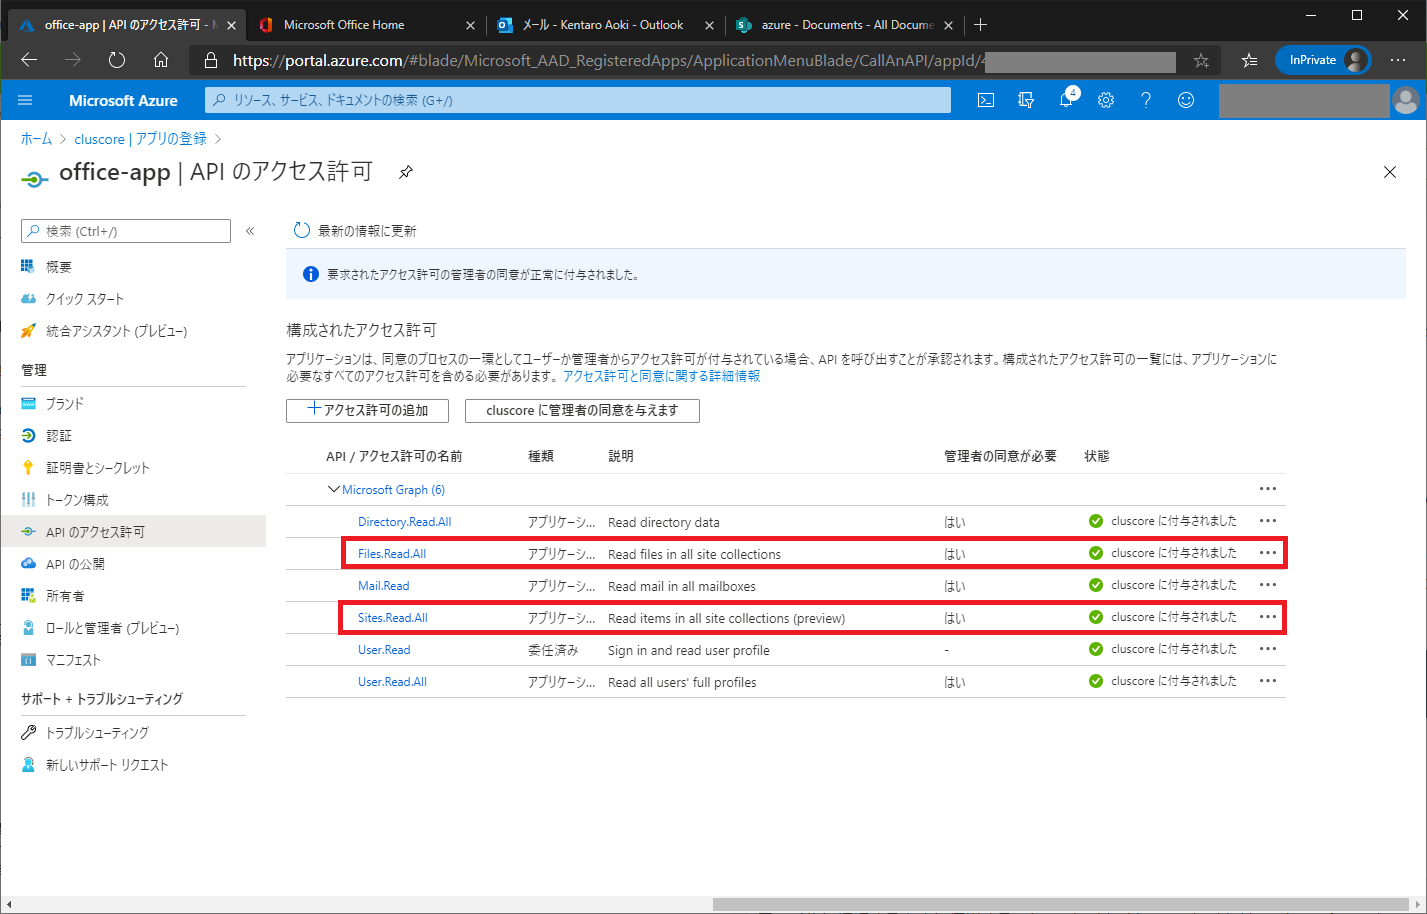Click the InPrivate profile button
This screenshot has height=914, width=1427.
[1322, 60]
